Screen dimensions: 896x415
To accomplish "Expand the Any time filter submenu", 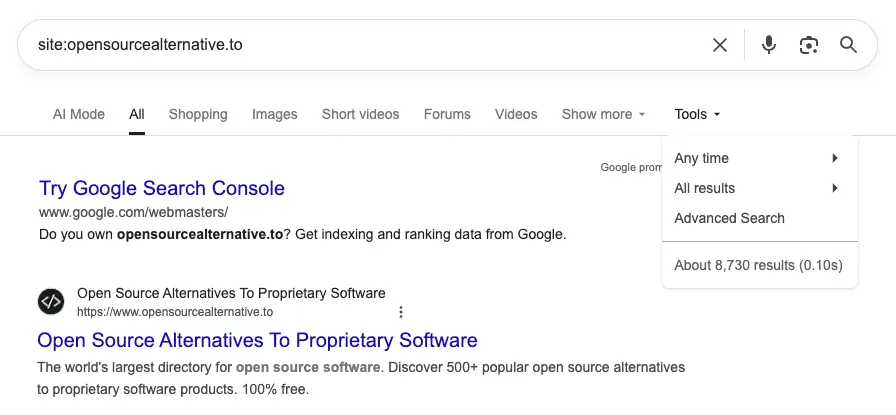I will (x=759, y=158).
